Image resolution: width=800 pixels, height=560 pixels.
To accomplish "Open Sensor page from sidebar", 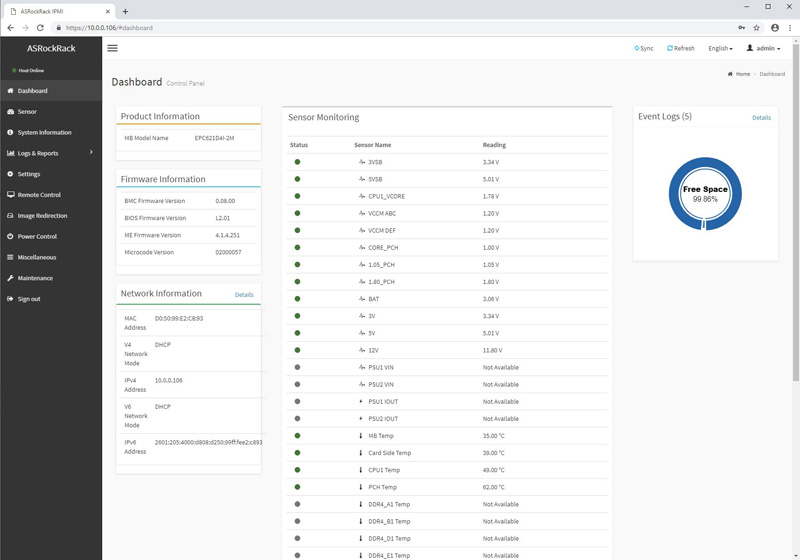I will (x=27, y=112).
